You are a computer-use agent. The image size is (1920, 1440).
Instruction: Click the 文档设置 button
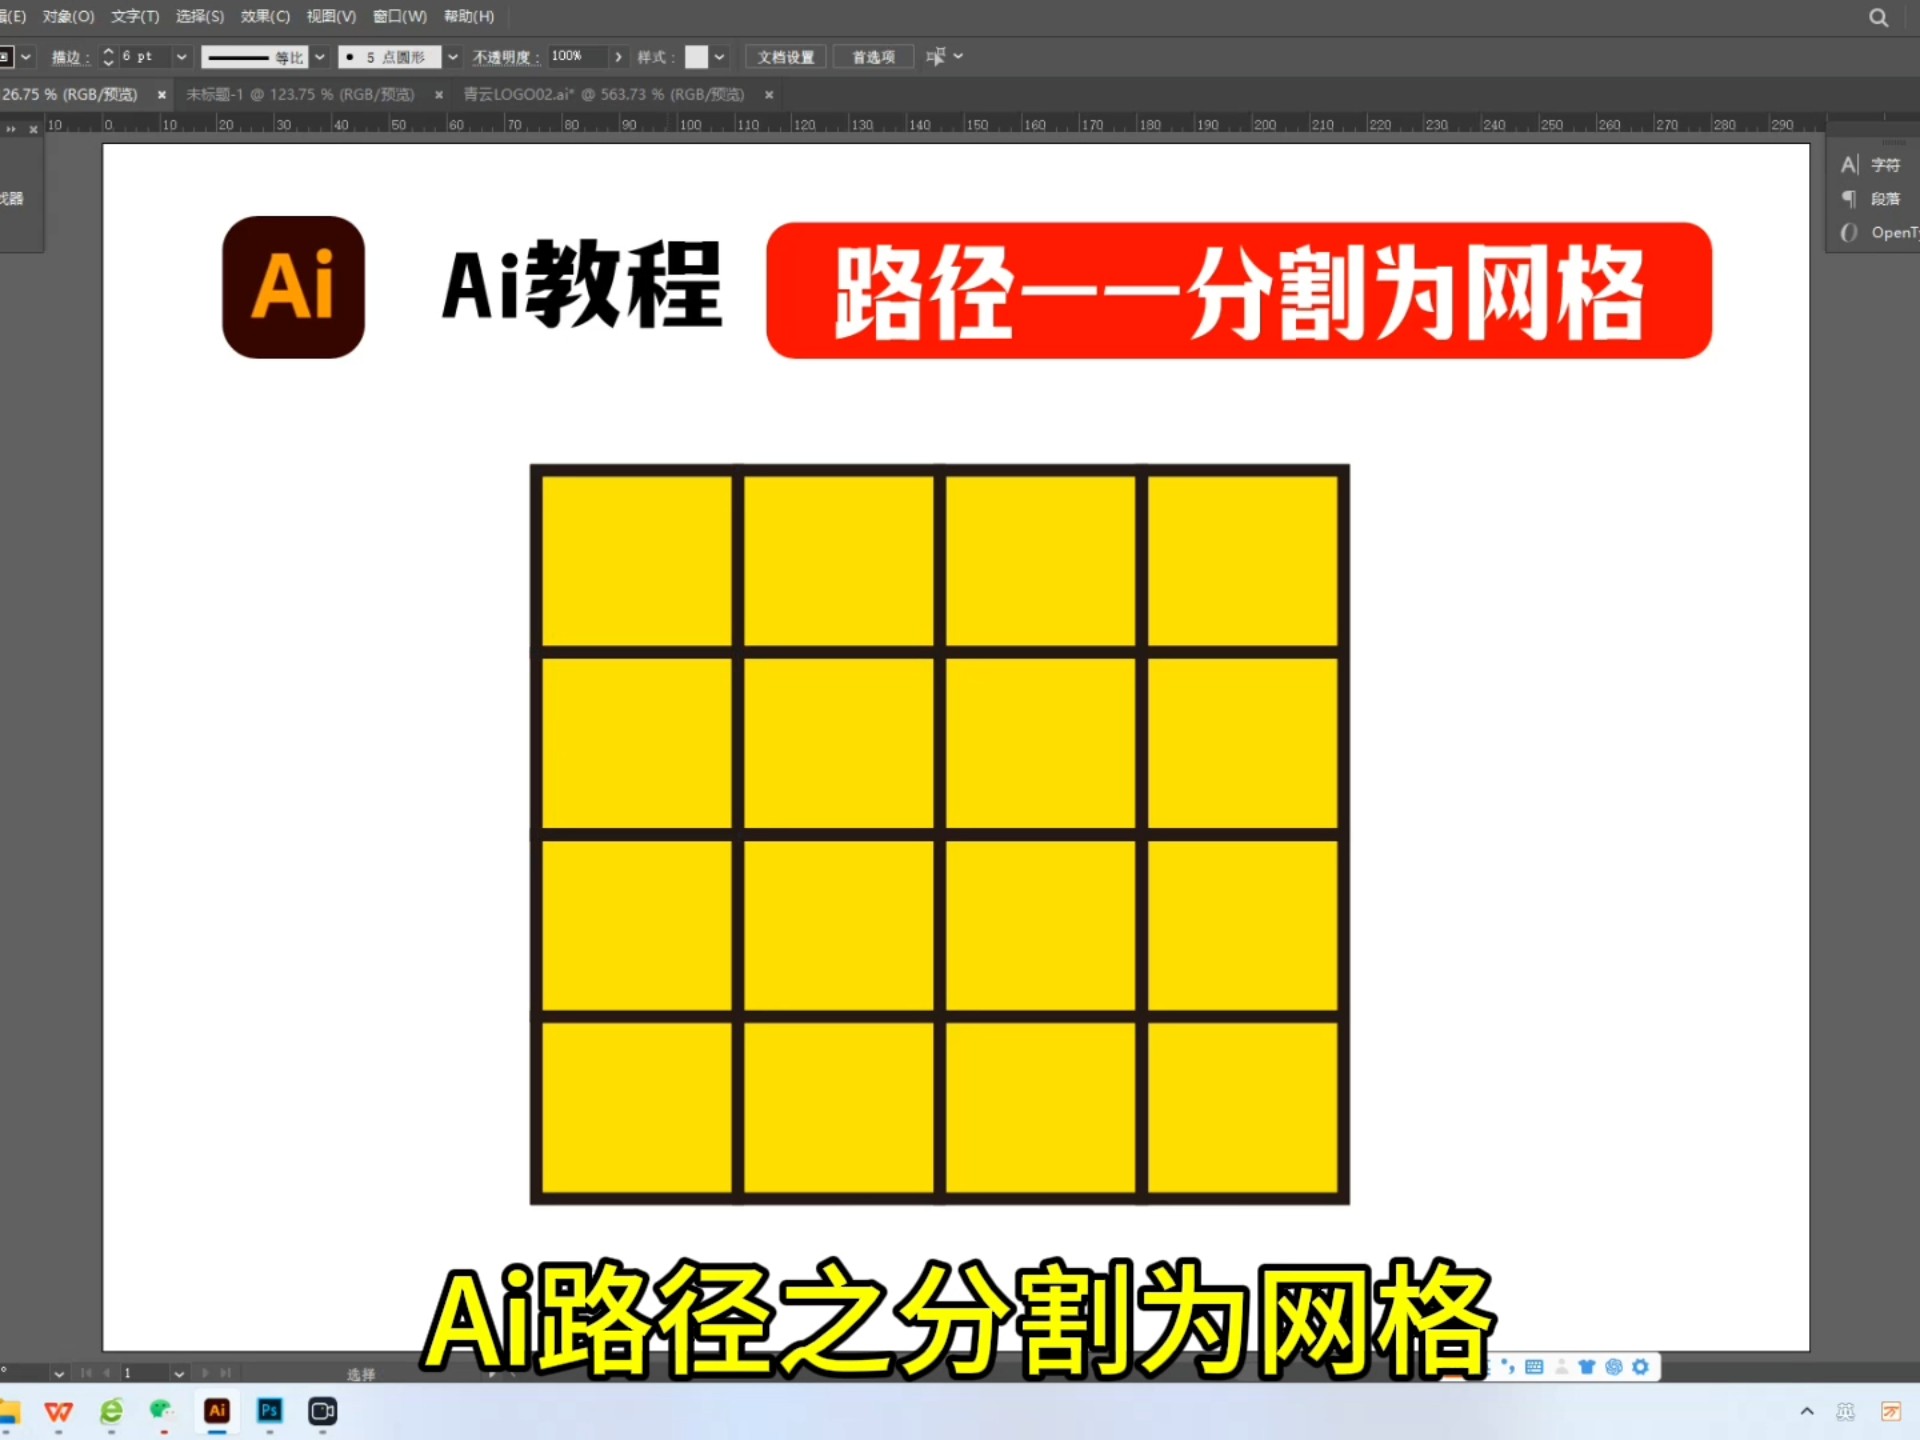[785, 57]
